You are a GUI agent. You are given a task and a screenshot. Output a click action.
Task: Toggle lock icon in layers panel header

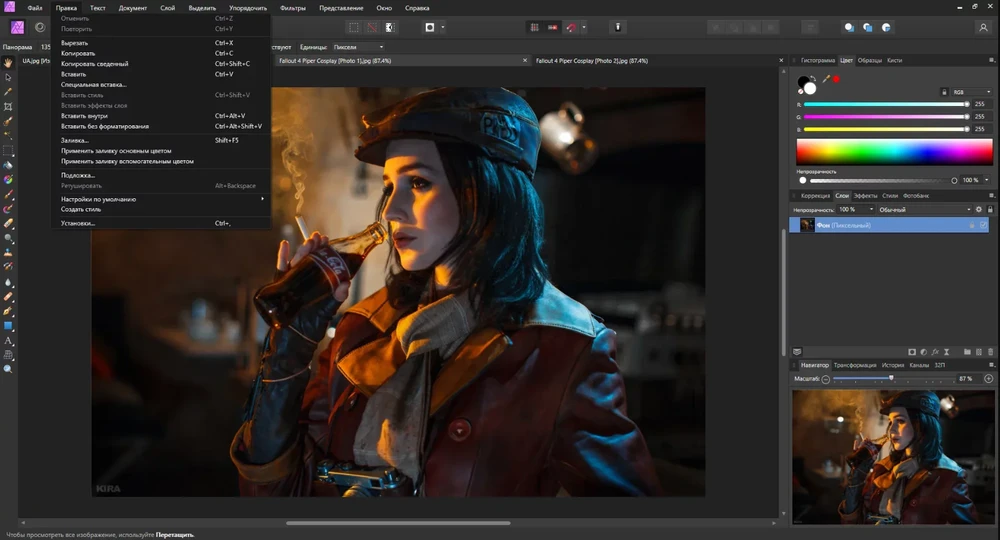click(x=990, y=209)
